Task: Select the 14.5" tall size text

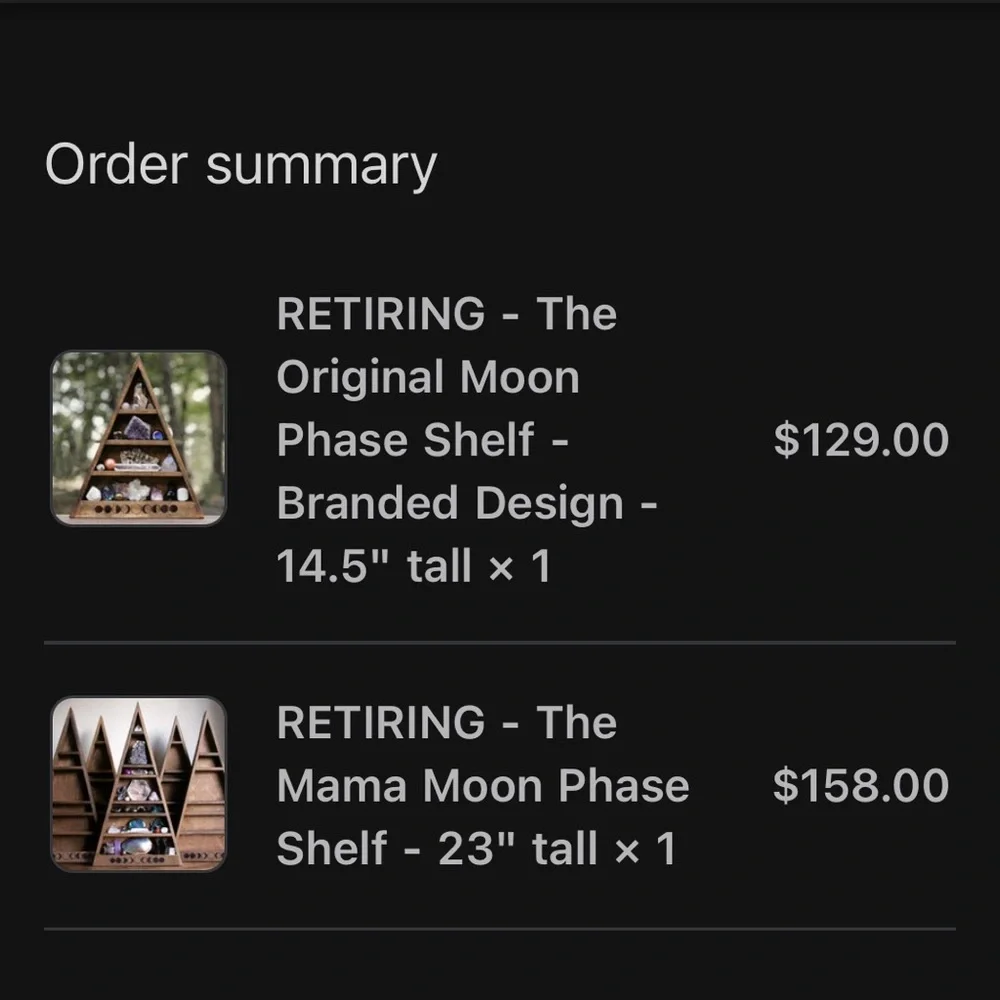Action: coord(374,565)
